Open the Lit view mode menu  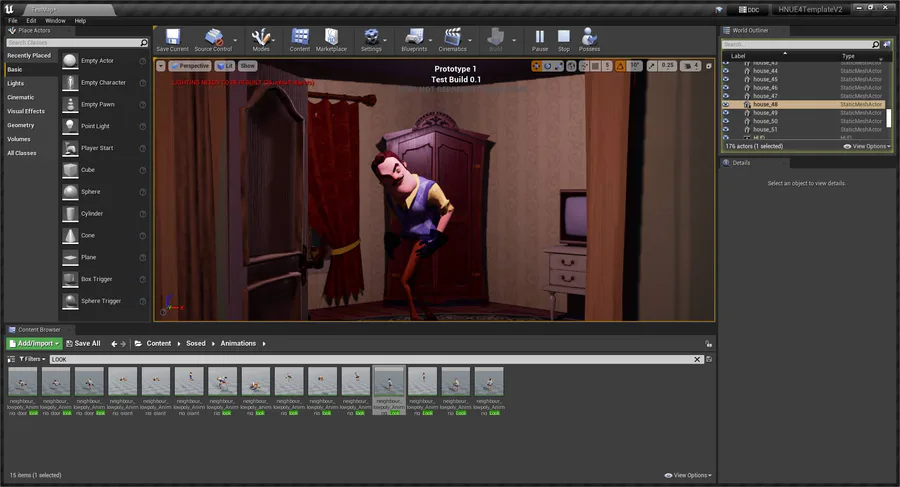coord(225,66)
